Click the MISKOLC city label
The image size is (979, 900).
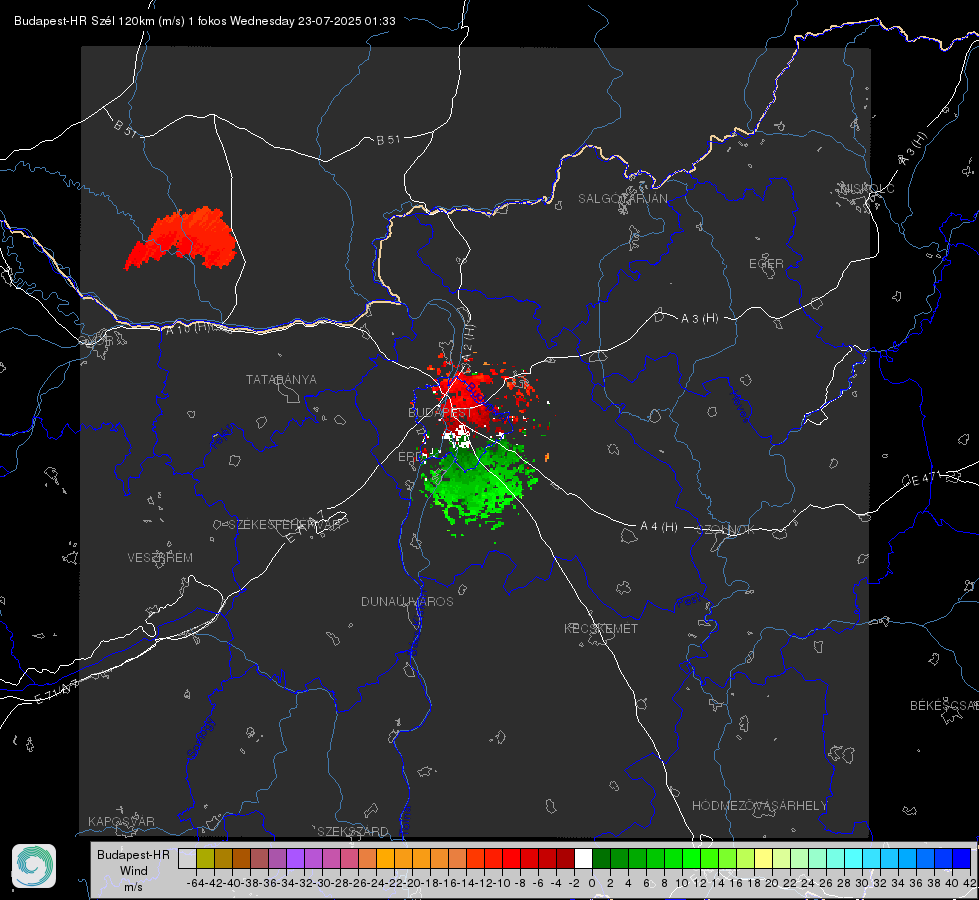pyautogui.click(x=867, y=188)
